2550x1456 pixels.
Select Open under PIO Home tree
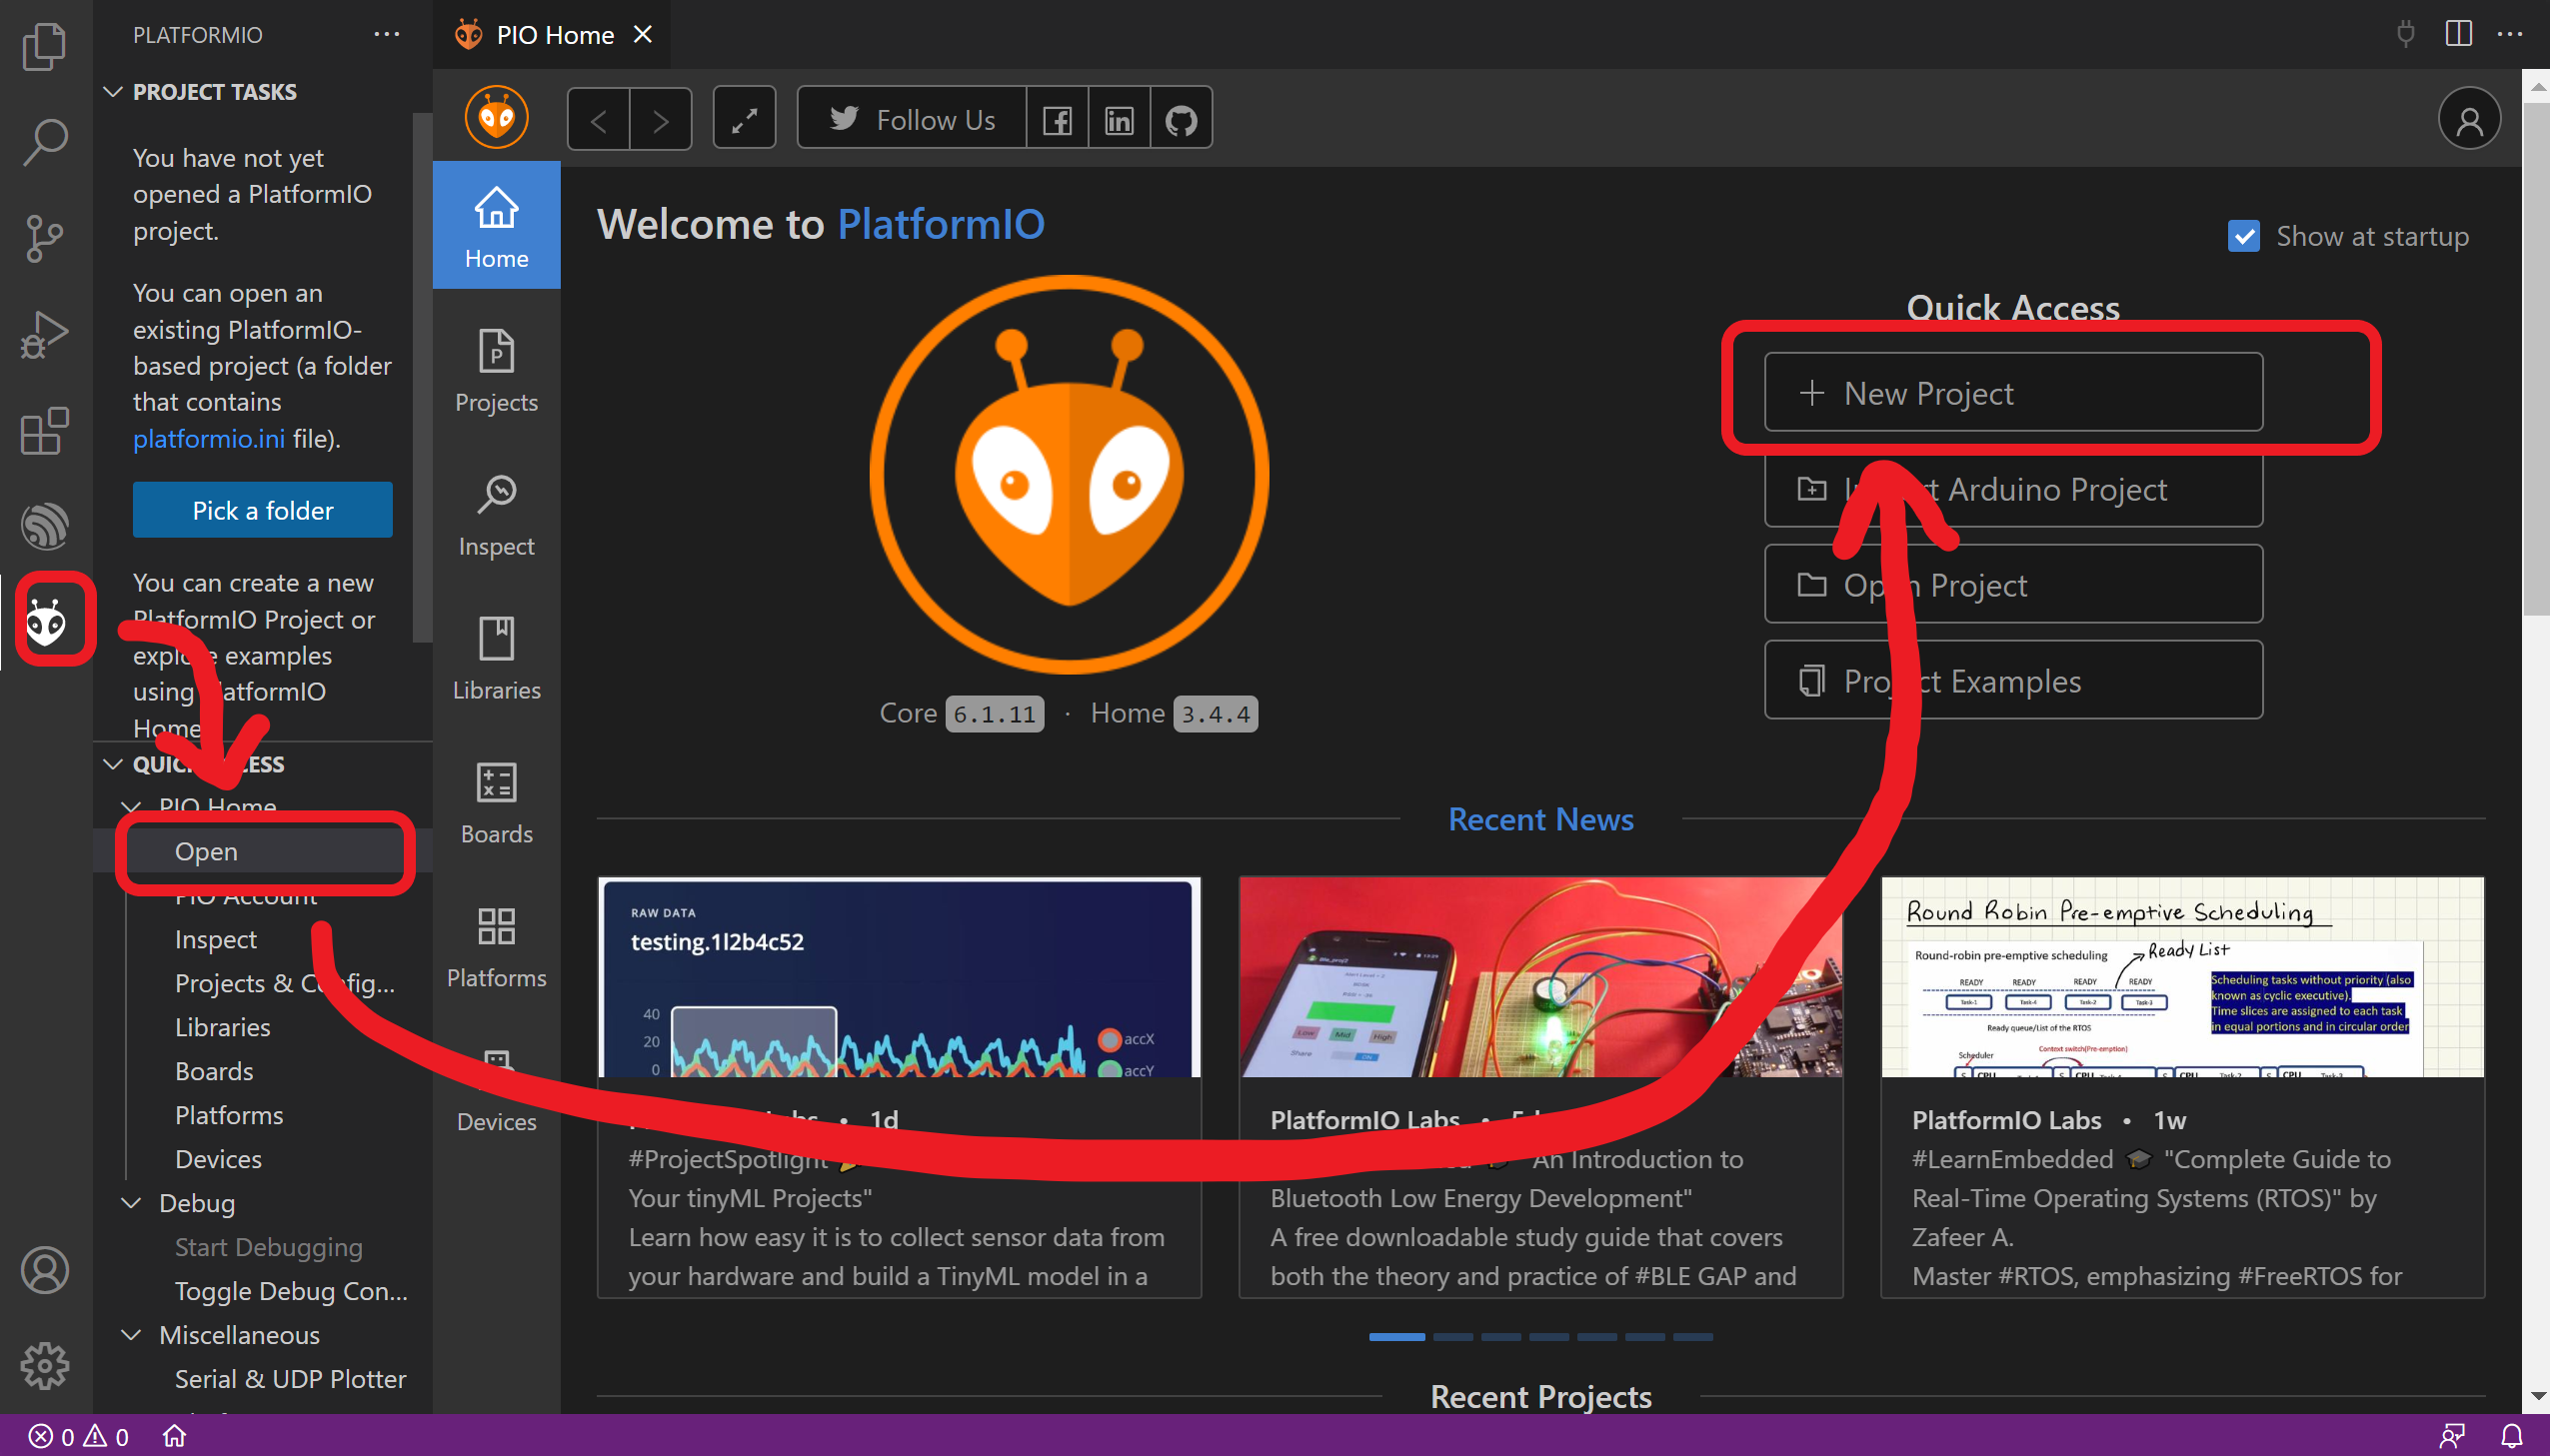[x=263, y=850]
